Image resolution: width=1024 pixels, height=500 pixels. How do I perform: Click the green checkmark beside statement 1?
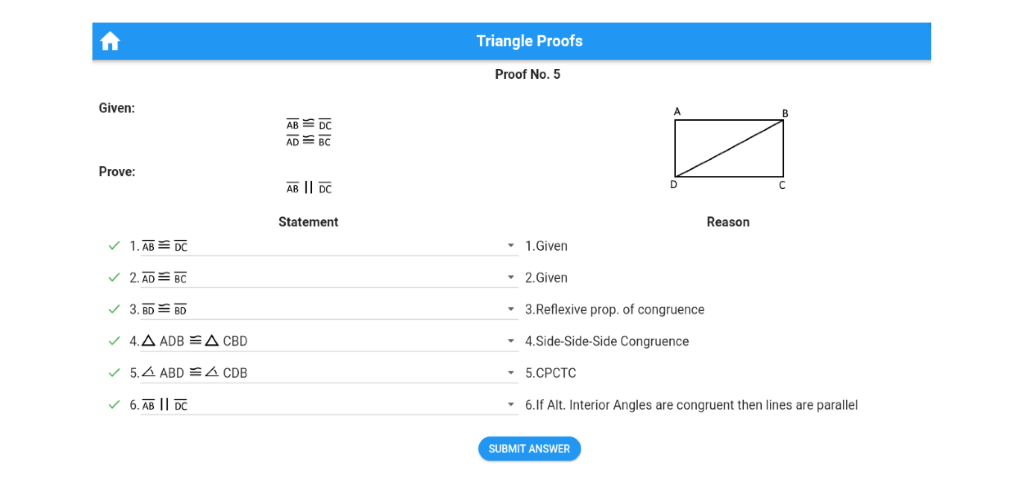[x=114, y=245]
